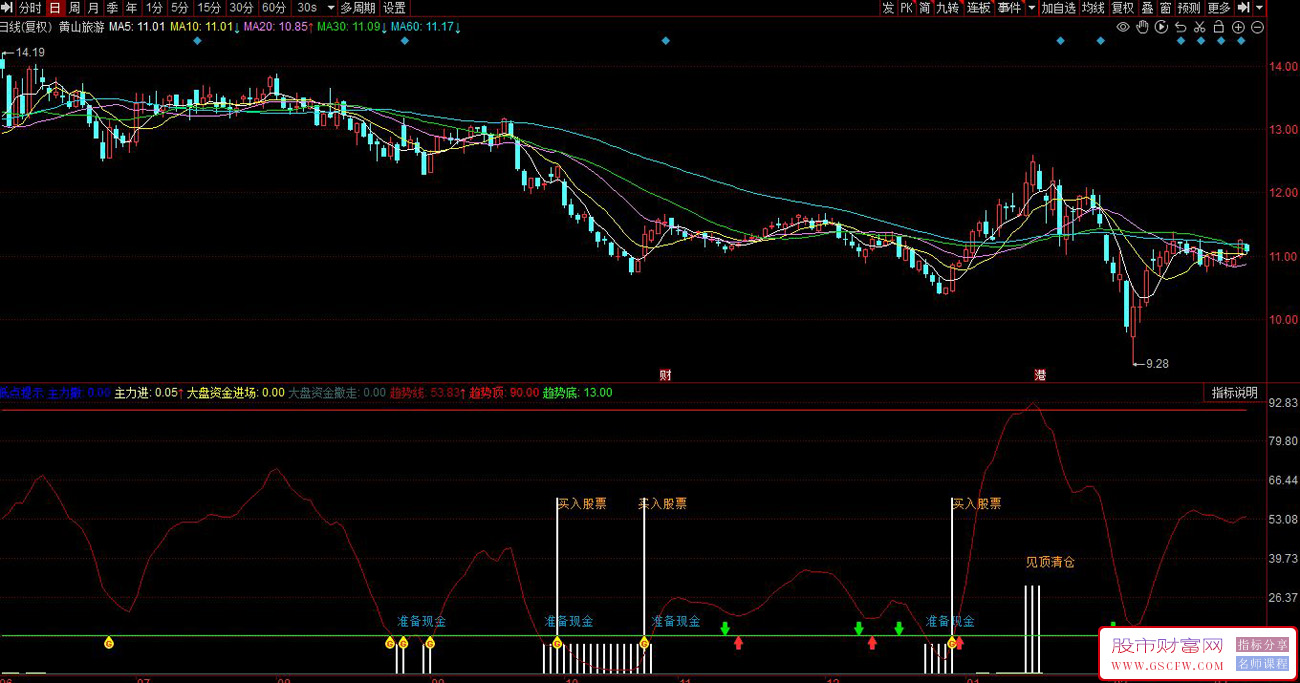1300x683 pixels.
Task: Click the 发 button
Action: (x=888, y=8)
